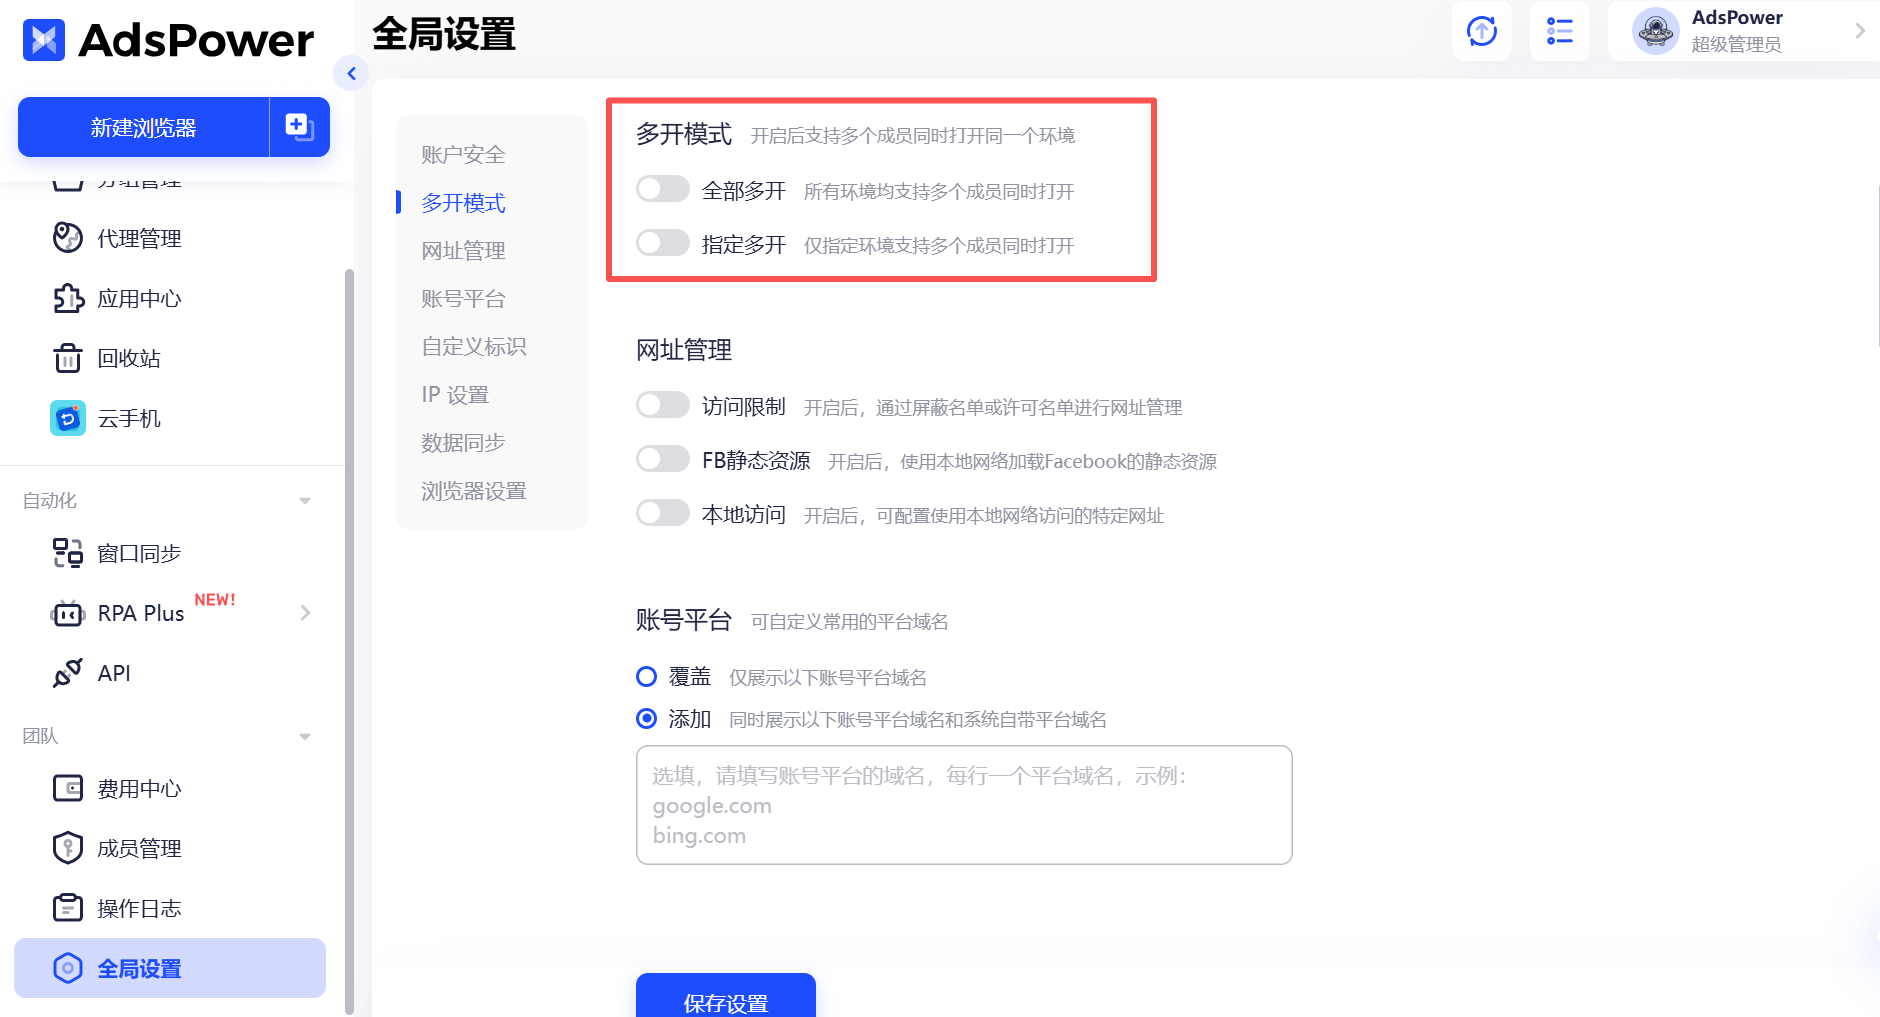Open 应用中心 in sidebar
This screenshot has height=1017, width=1880.
(x=139, y=299)
